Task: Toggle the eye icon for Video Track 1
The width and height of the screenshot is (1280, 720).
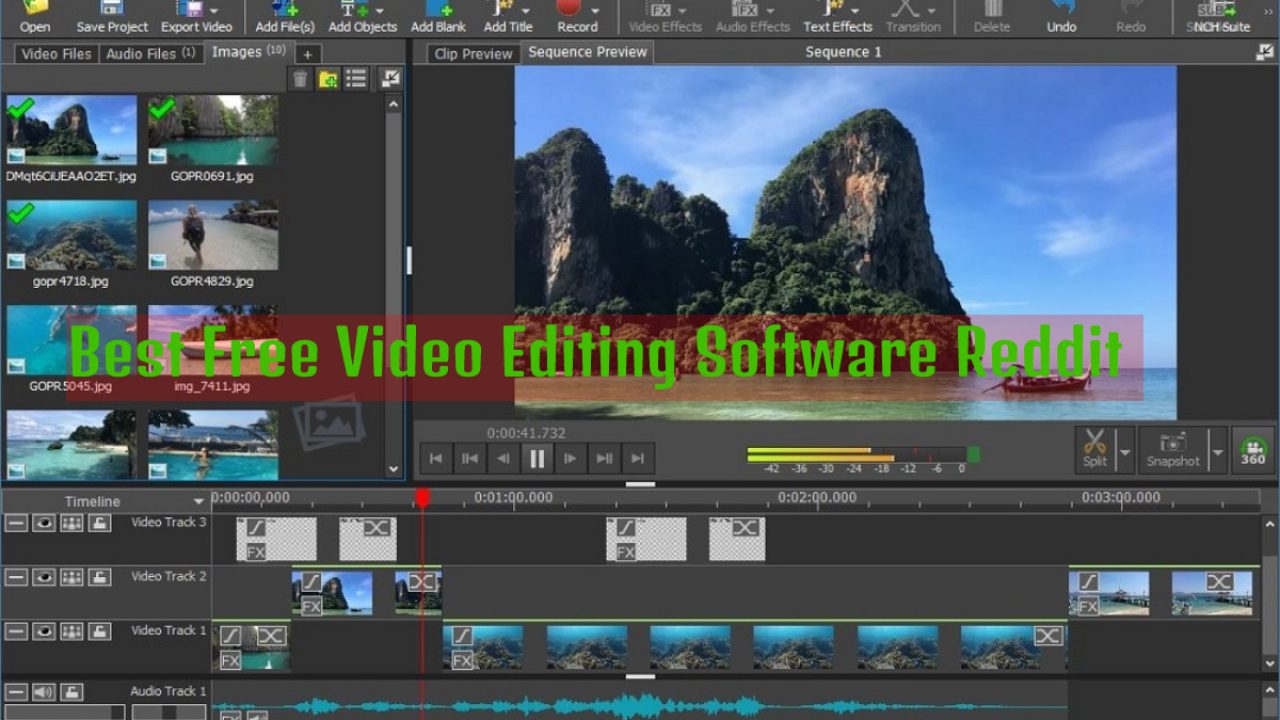Action: 44,631
